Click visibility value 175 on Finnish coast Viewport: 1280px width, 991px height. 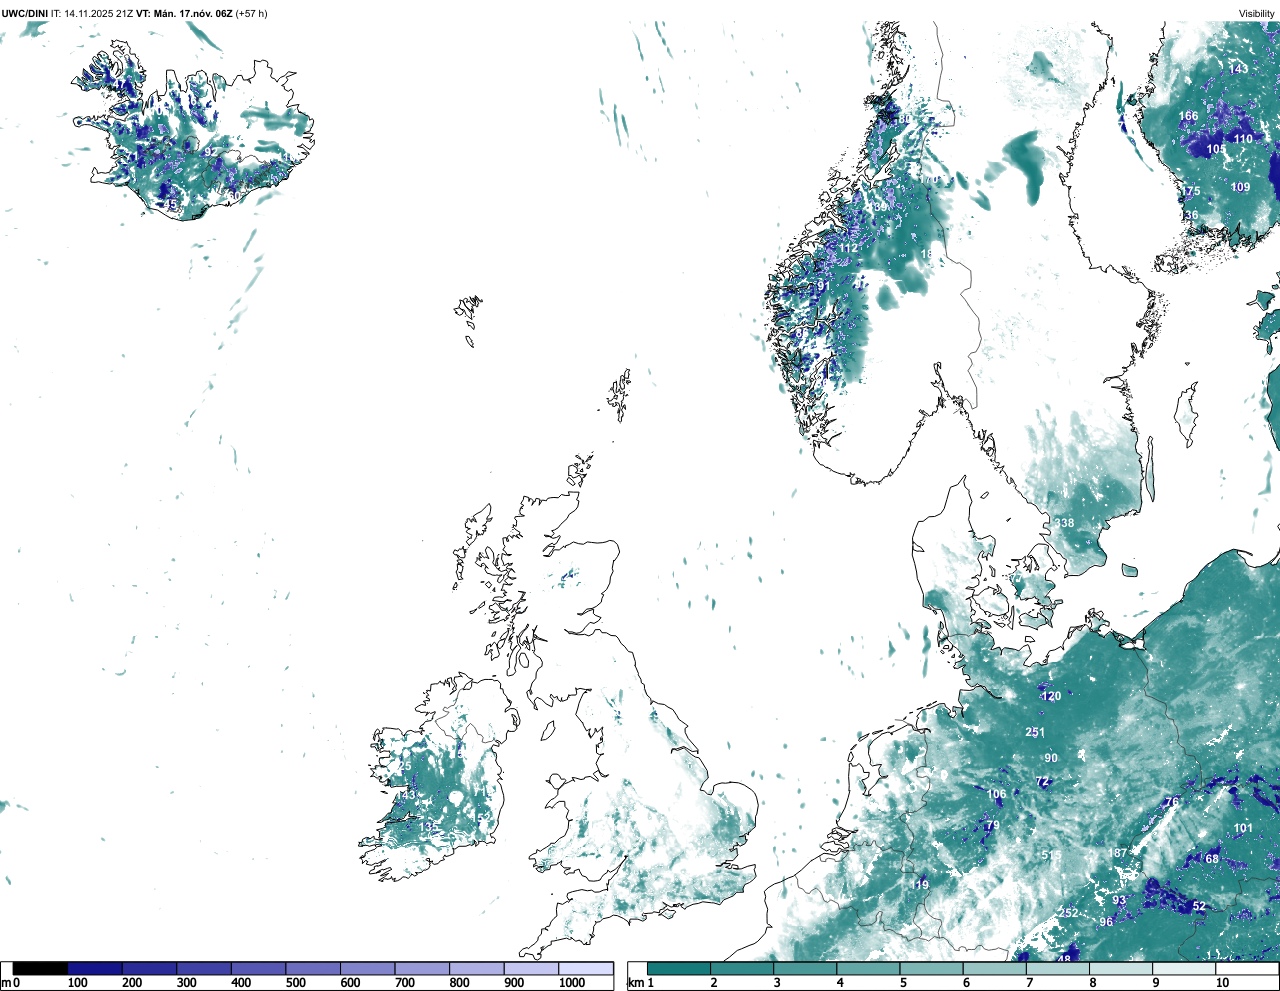pyautogui.click(x=1191, y=191)
